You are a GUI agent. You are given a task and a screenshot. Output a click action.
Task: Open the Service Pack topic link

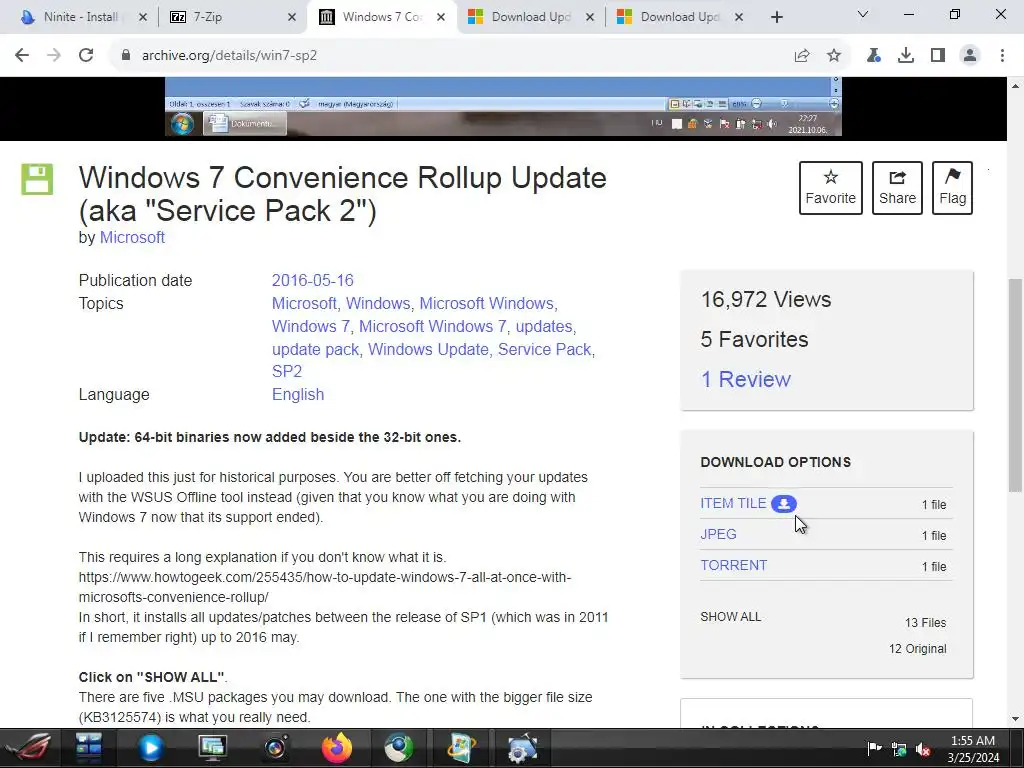click(544, 349)
